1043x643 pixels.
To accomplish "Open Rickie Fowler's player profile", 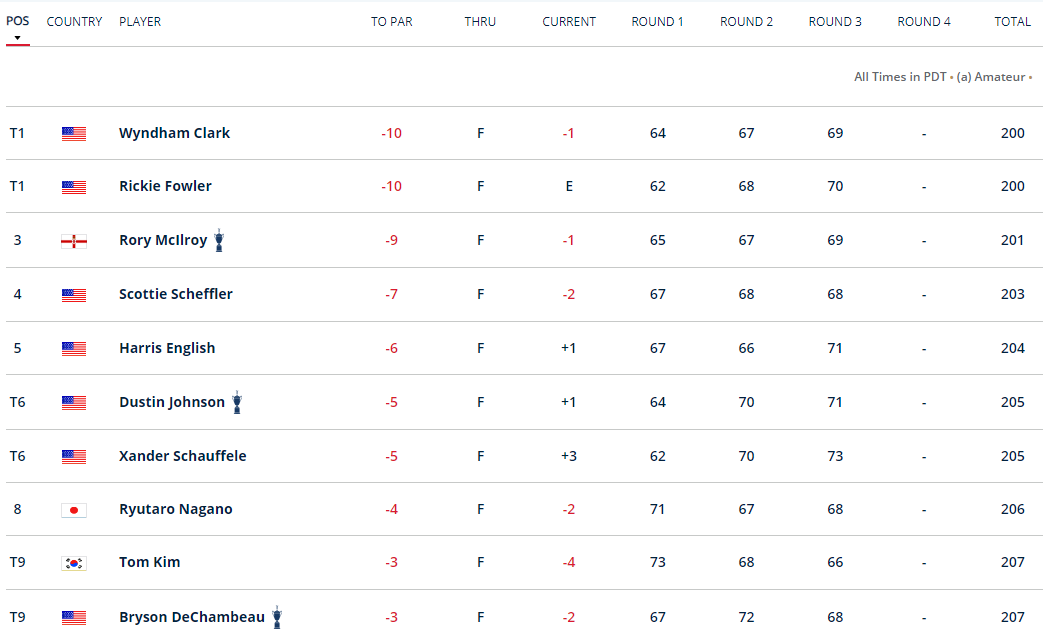I will tap(165, 186).
